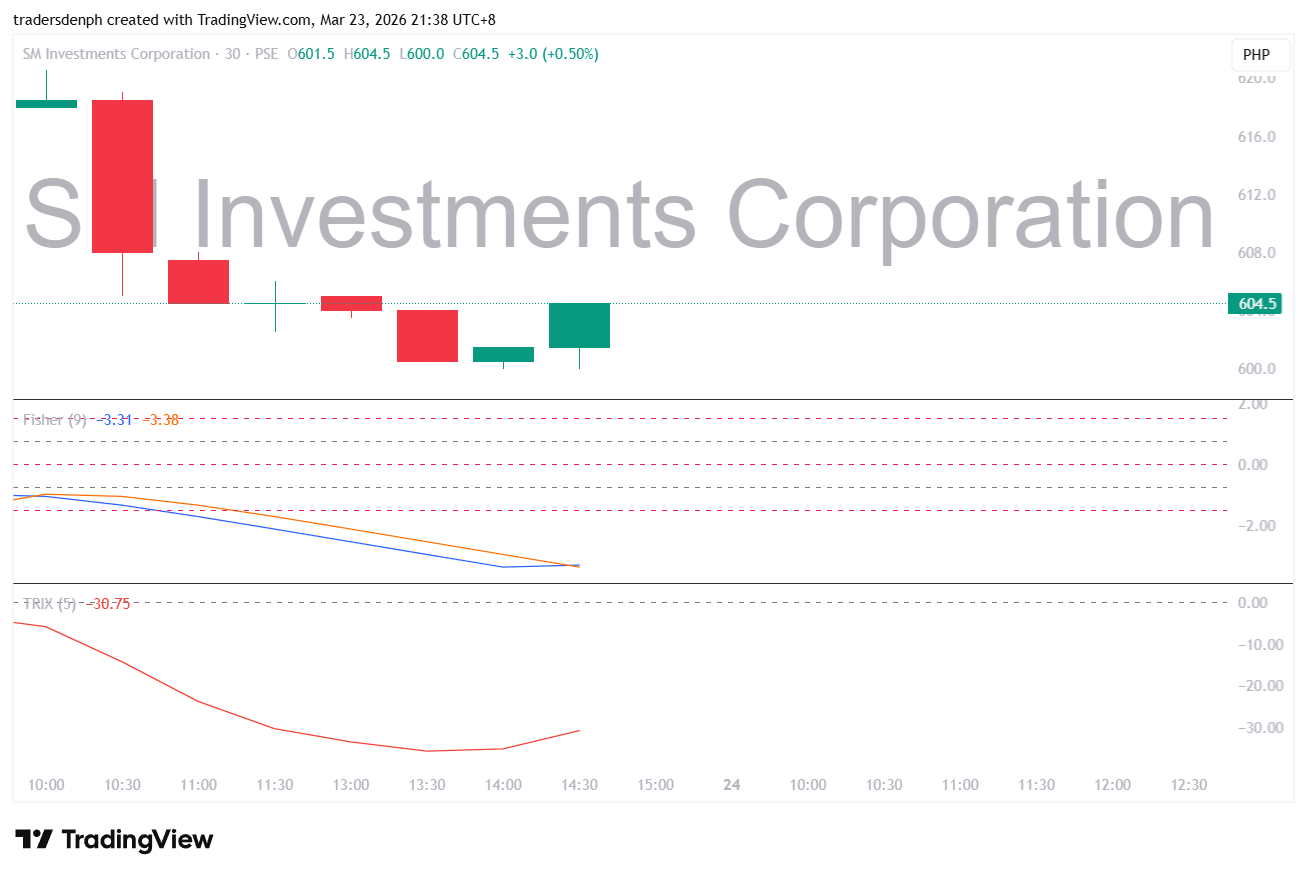Select the TRIX (5) indicator legend
1307x877 pixels.
49,604
